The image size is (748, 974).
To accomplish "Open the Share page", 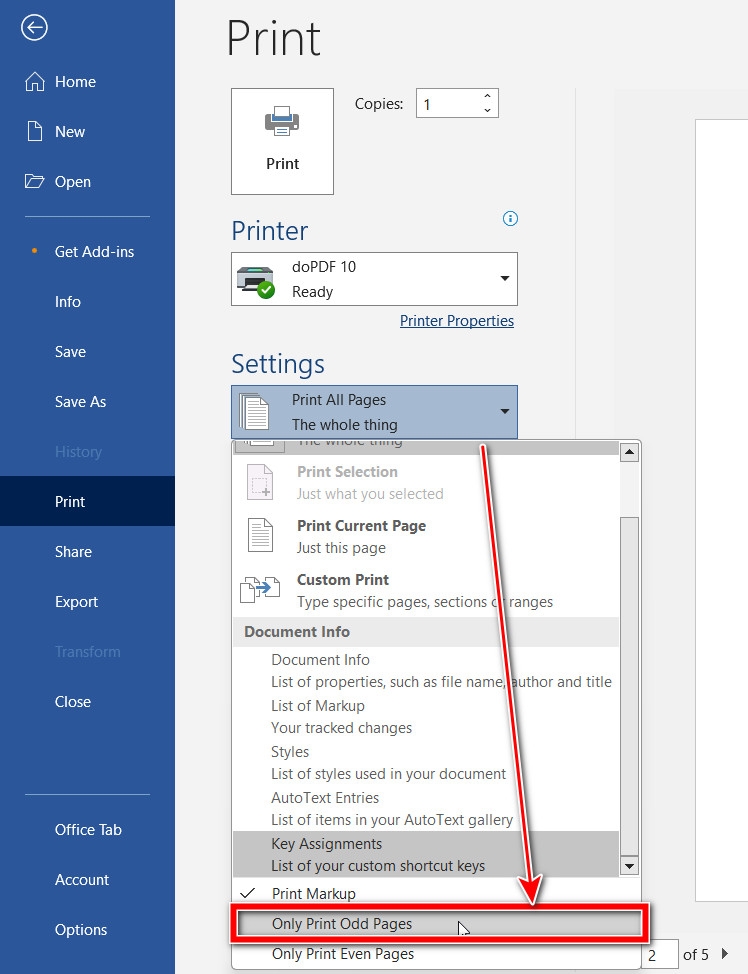I will point(87,552).
